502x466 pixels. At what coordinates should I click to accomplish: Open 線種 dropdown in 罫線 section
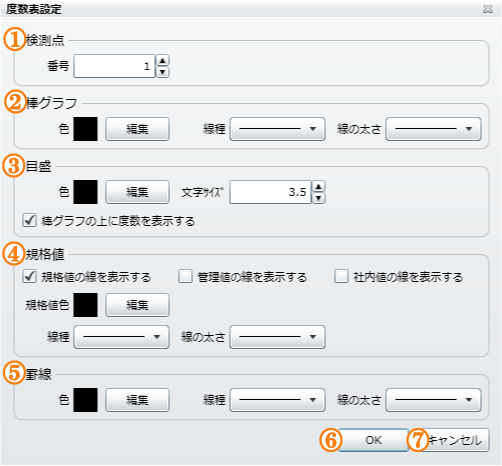coord(277,400)
